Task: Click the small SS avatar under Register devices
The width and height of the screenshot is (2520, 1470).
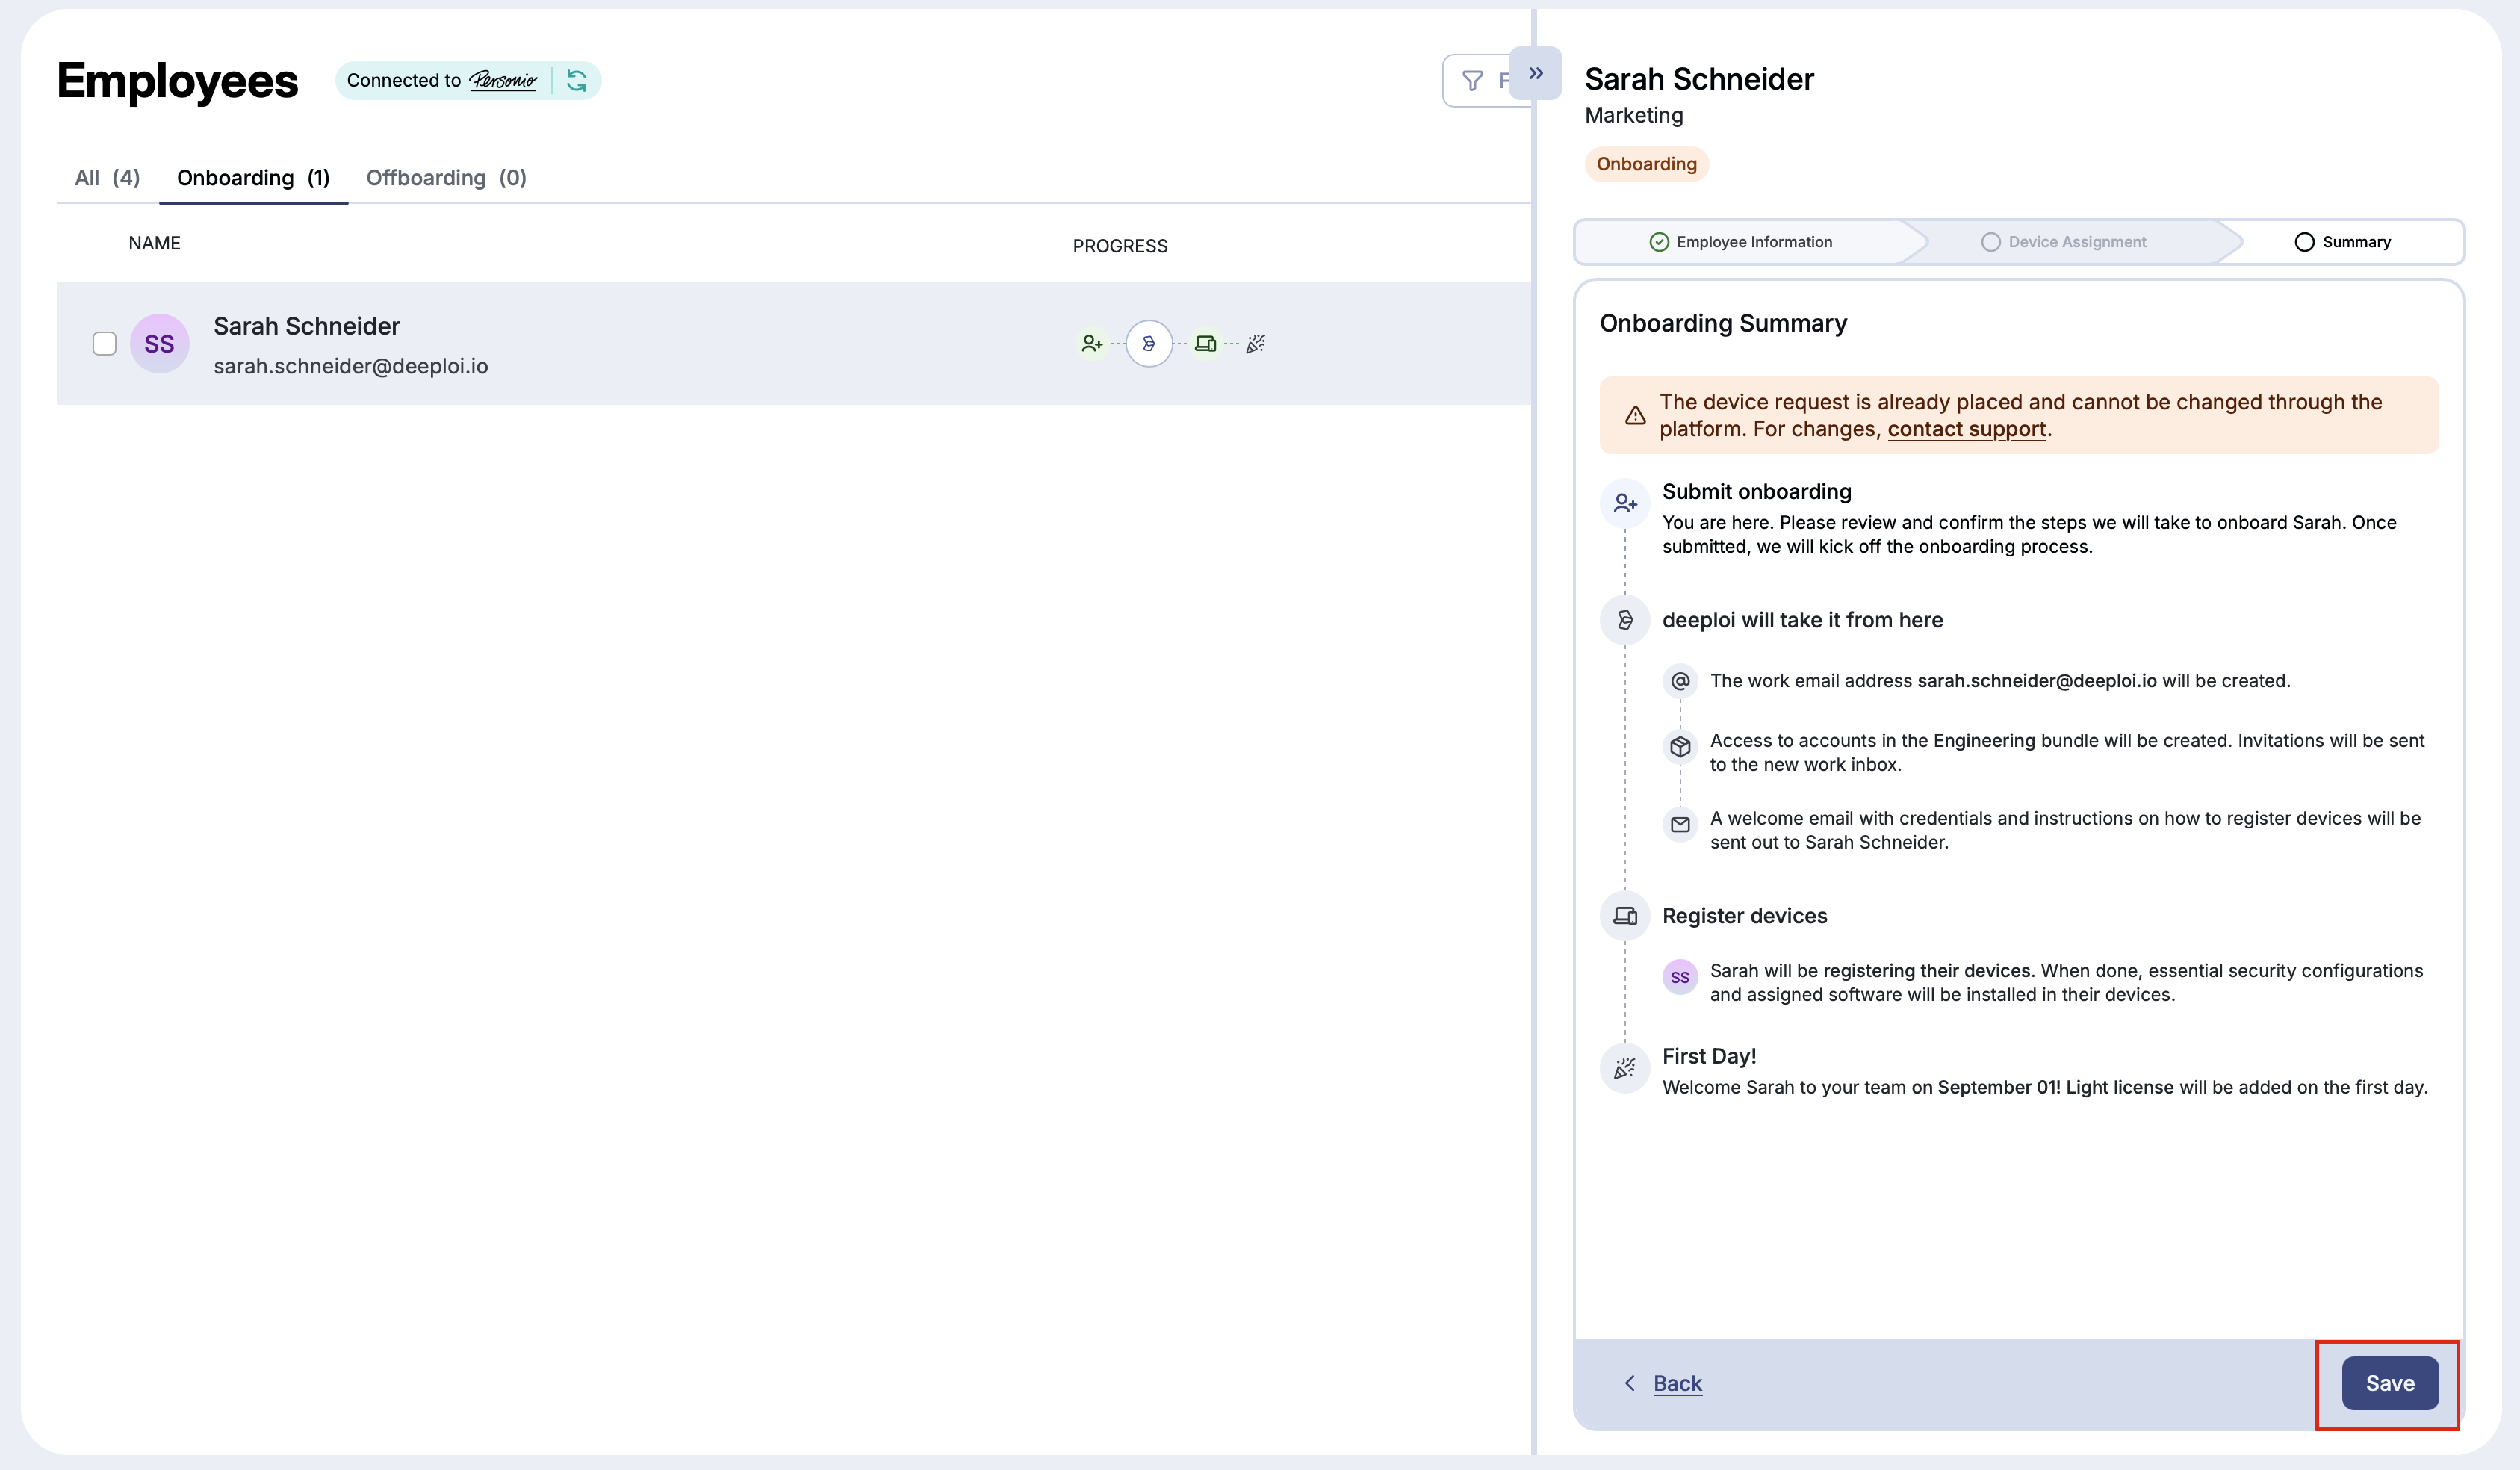Action: [x=1680, y=977]
